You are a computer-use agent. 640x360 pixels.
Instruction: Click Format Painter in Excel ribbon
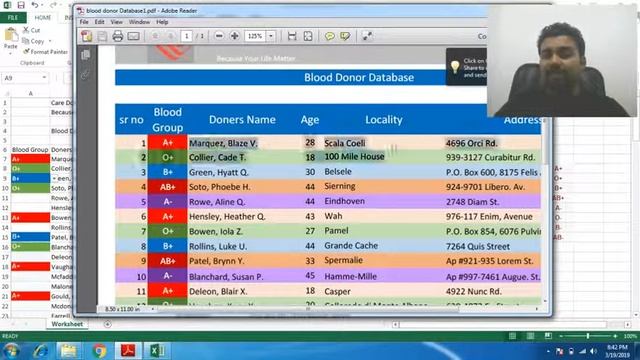point(45,52)
